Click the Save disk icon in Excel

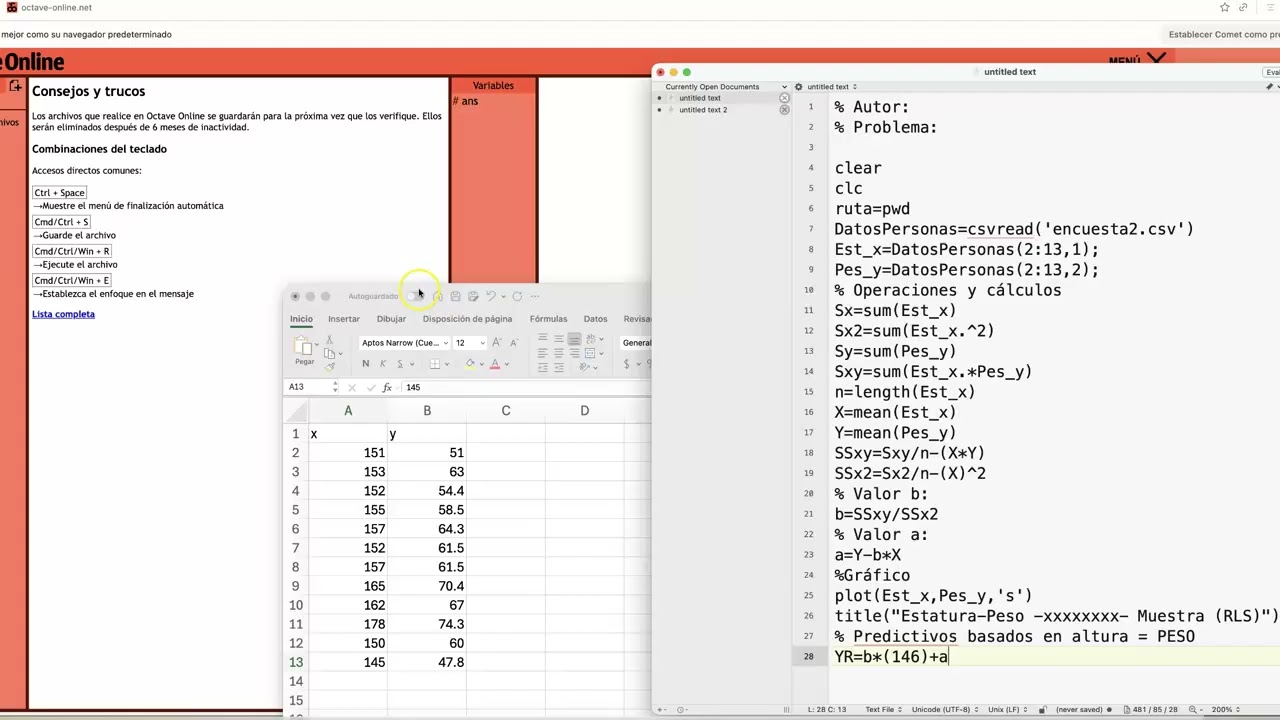tap(455, 296)
